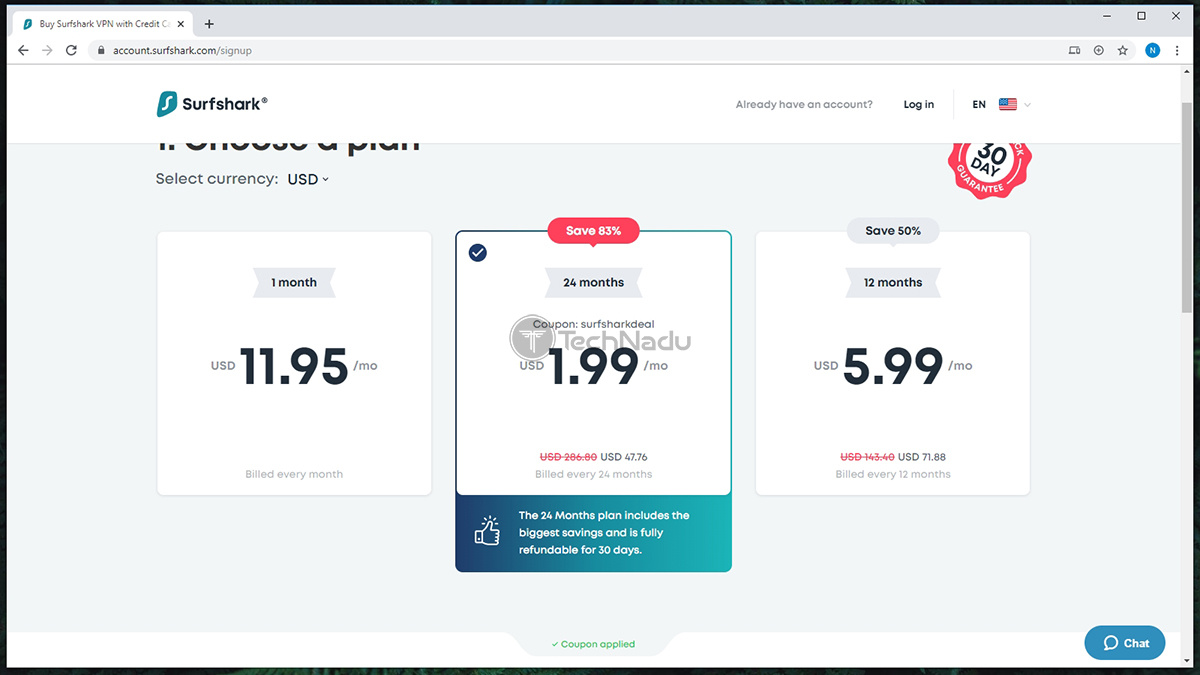The height and width of the screenshot is (675, 1200).
Task: Click the USD 47.76 discounted total
Action: click(625, 457)
